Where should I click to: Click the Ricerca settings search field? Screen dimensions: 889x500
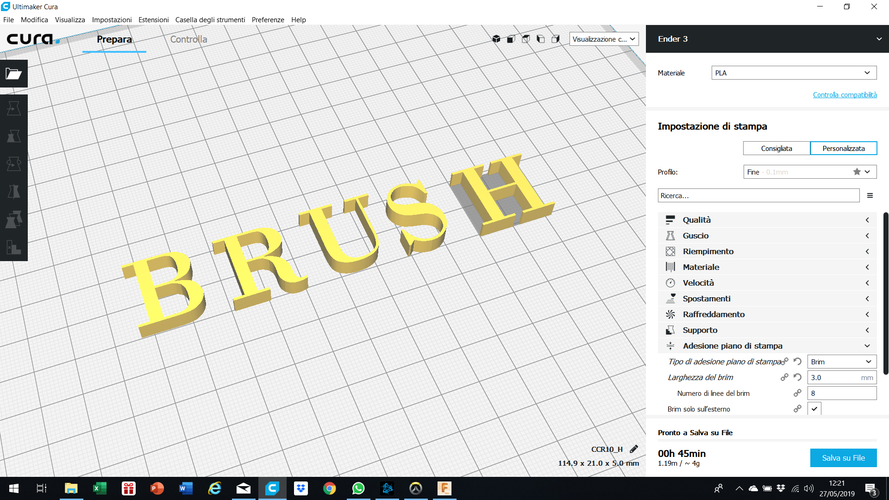tap(759, 196)
